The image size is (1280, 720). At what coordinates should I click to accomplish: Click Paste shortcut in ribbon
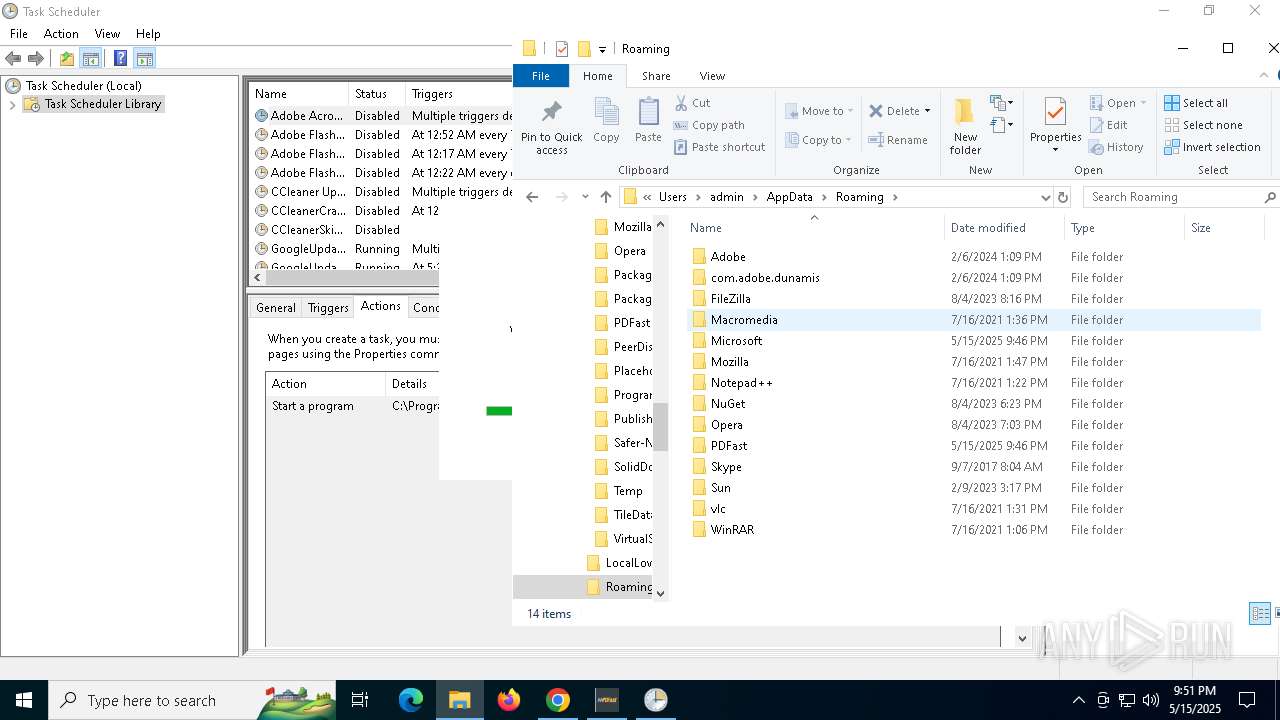pyautogui.click(x=719, y=147)
